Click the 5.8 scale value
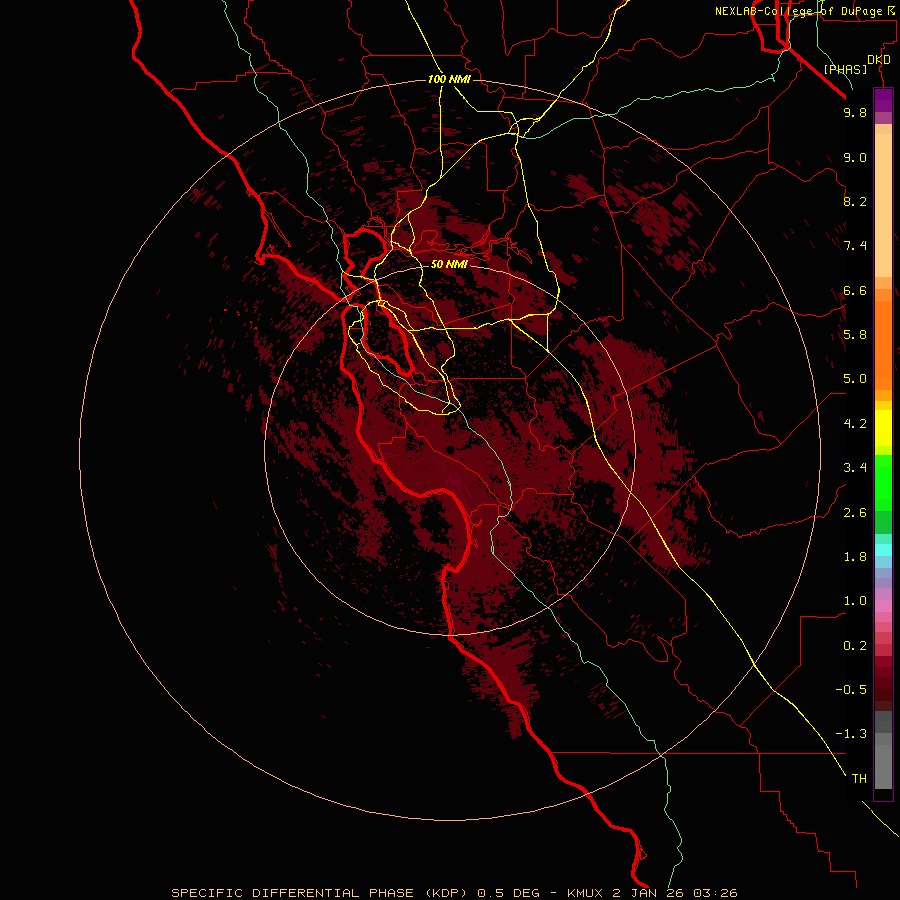 coord(855,335)
